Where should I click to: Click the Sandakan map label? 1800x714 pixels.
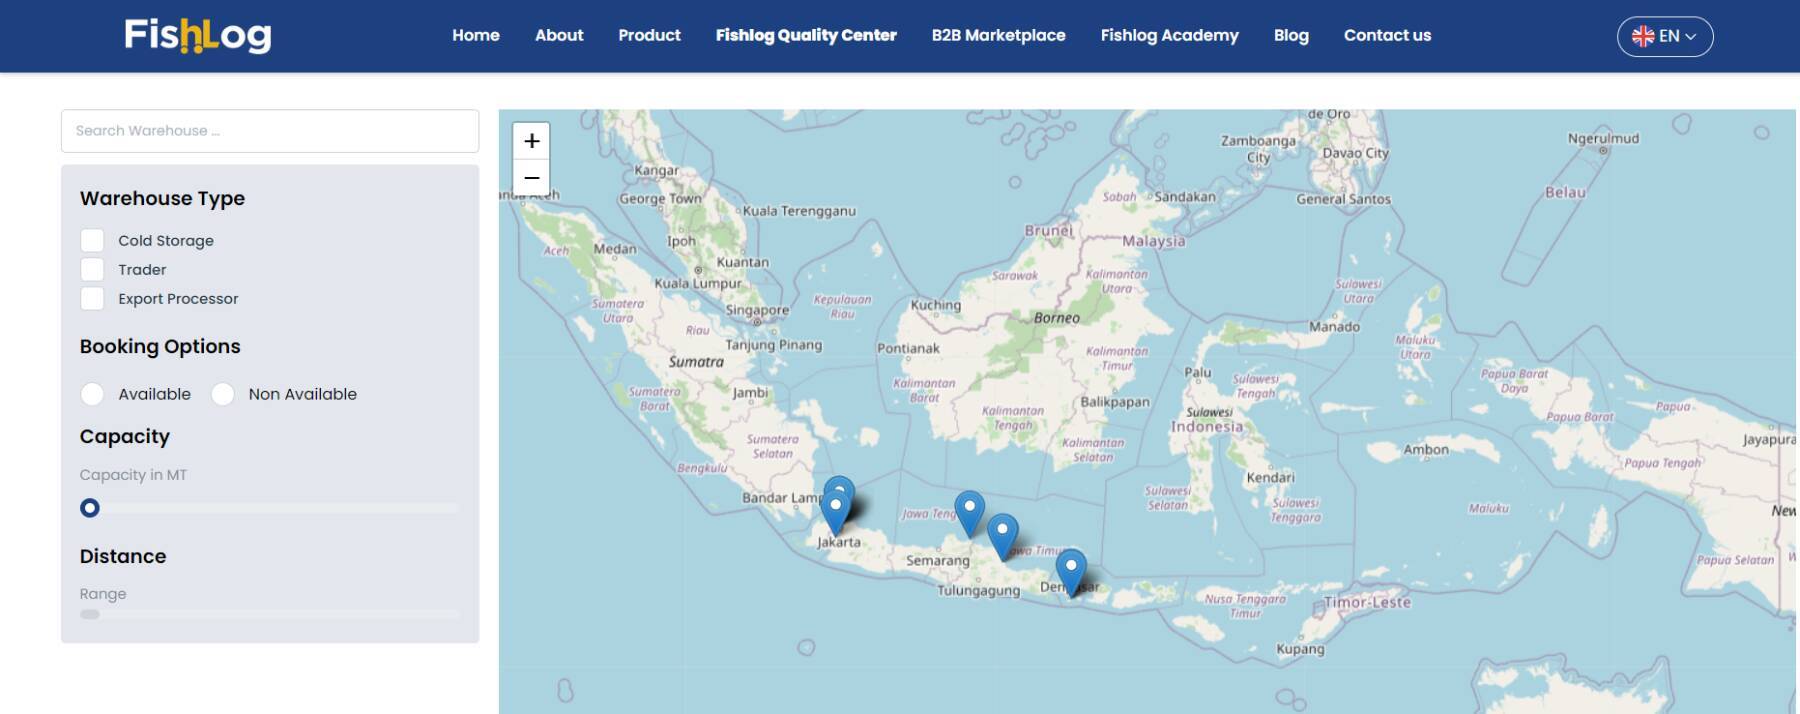(1185, 197)
